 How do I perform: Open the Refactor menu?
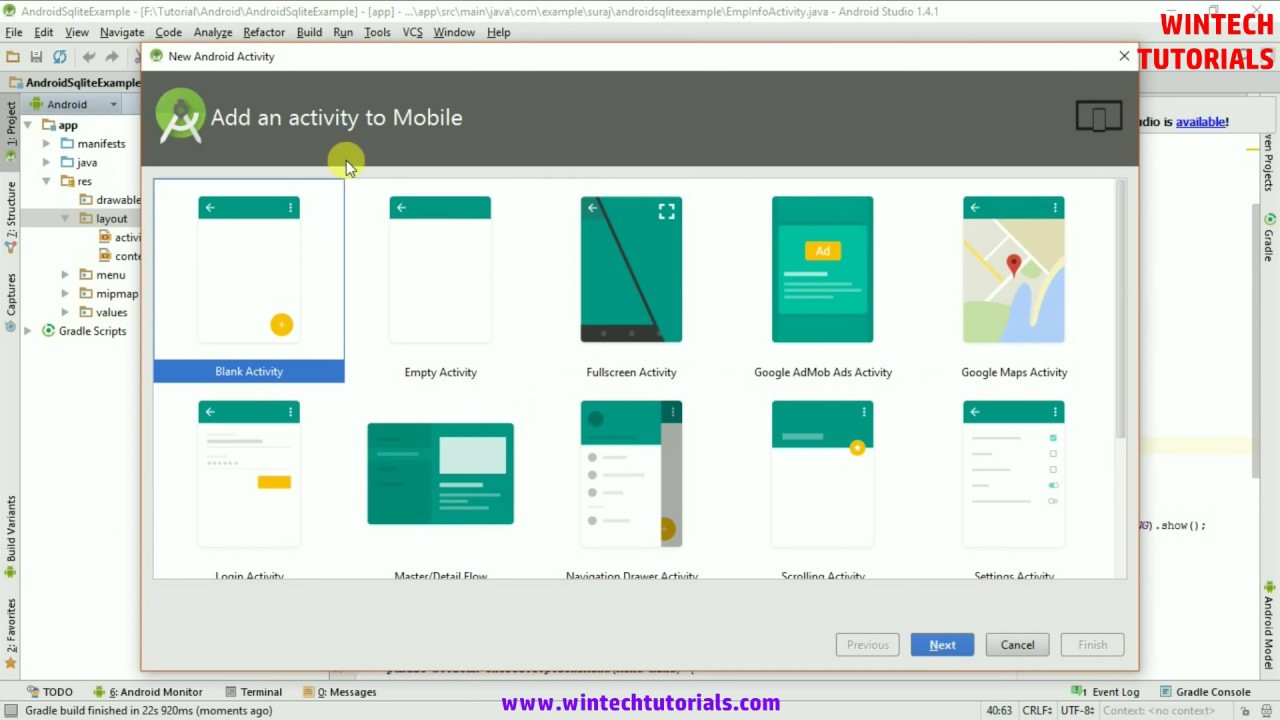[x=264, y=32]
